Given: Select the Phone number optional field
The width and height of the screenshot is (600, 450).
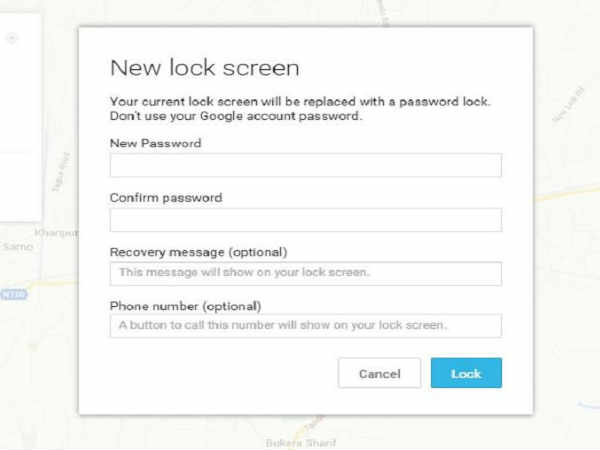Looking at the screenshot, I should click(305, 326).
